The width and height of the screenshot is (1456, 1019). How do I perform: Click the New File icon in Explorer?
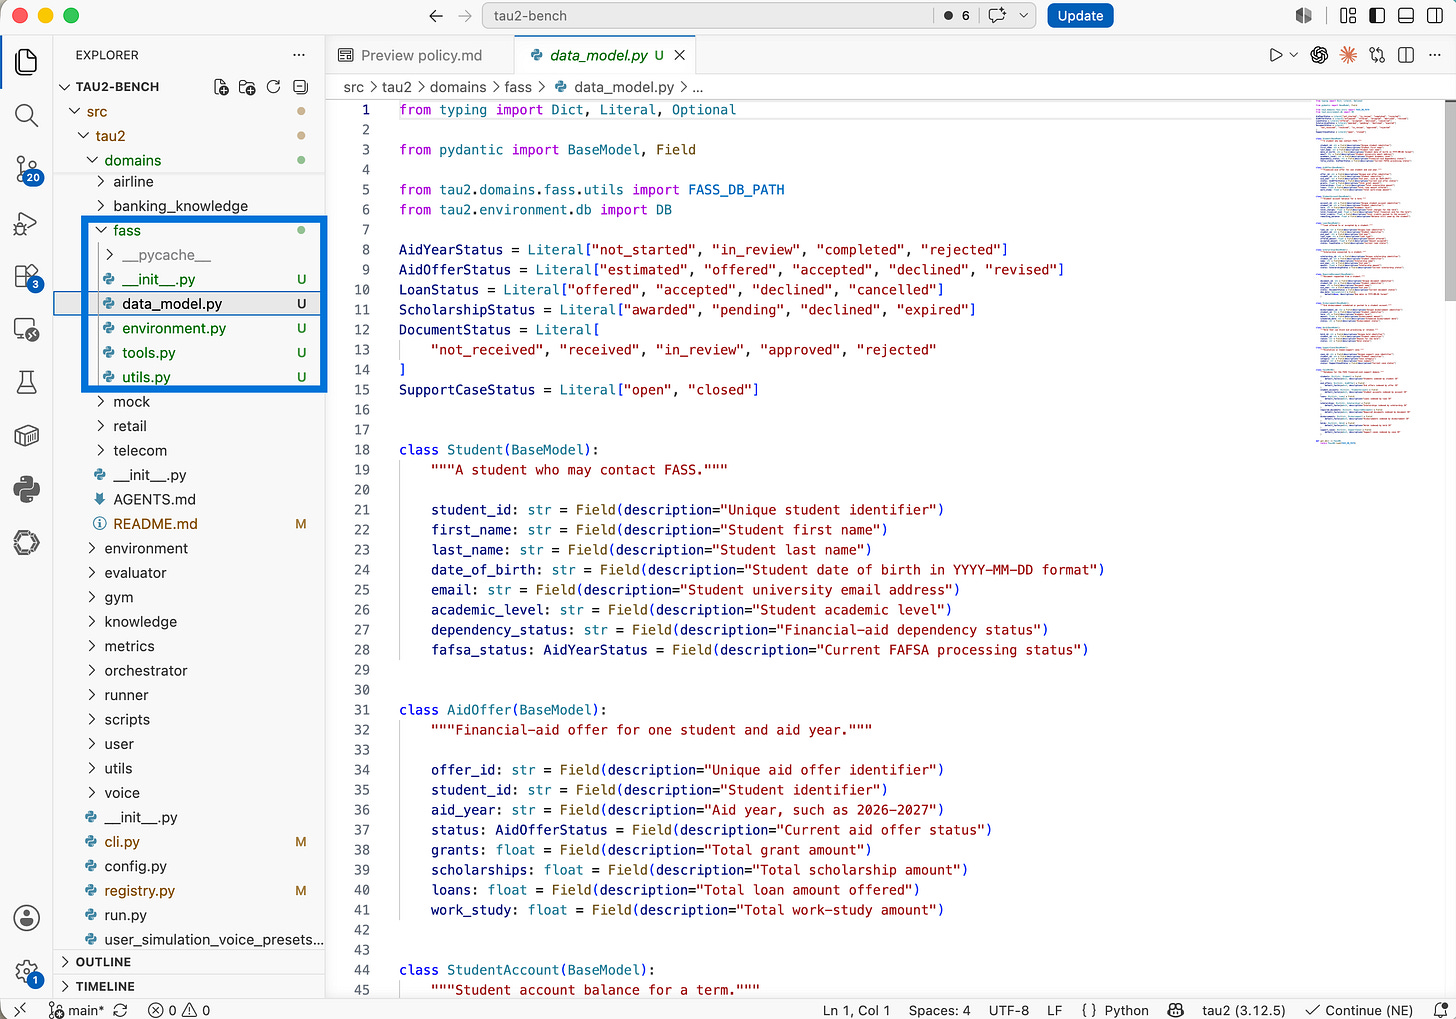click(x=222, y=87)
